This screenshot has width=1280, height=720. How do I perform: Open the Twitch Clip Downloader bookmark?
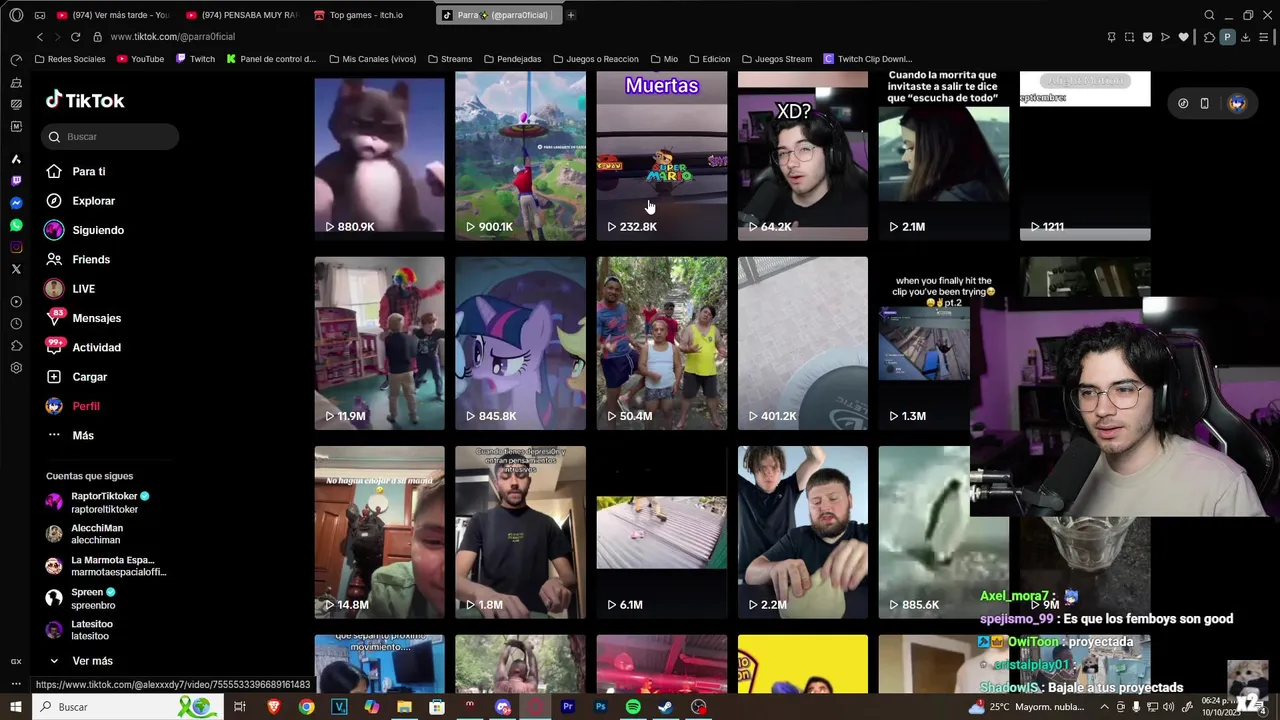868,59
